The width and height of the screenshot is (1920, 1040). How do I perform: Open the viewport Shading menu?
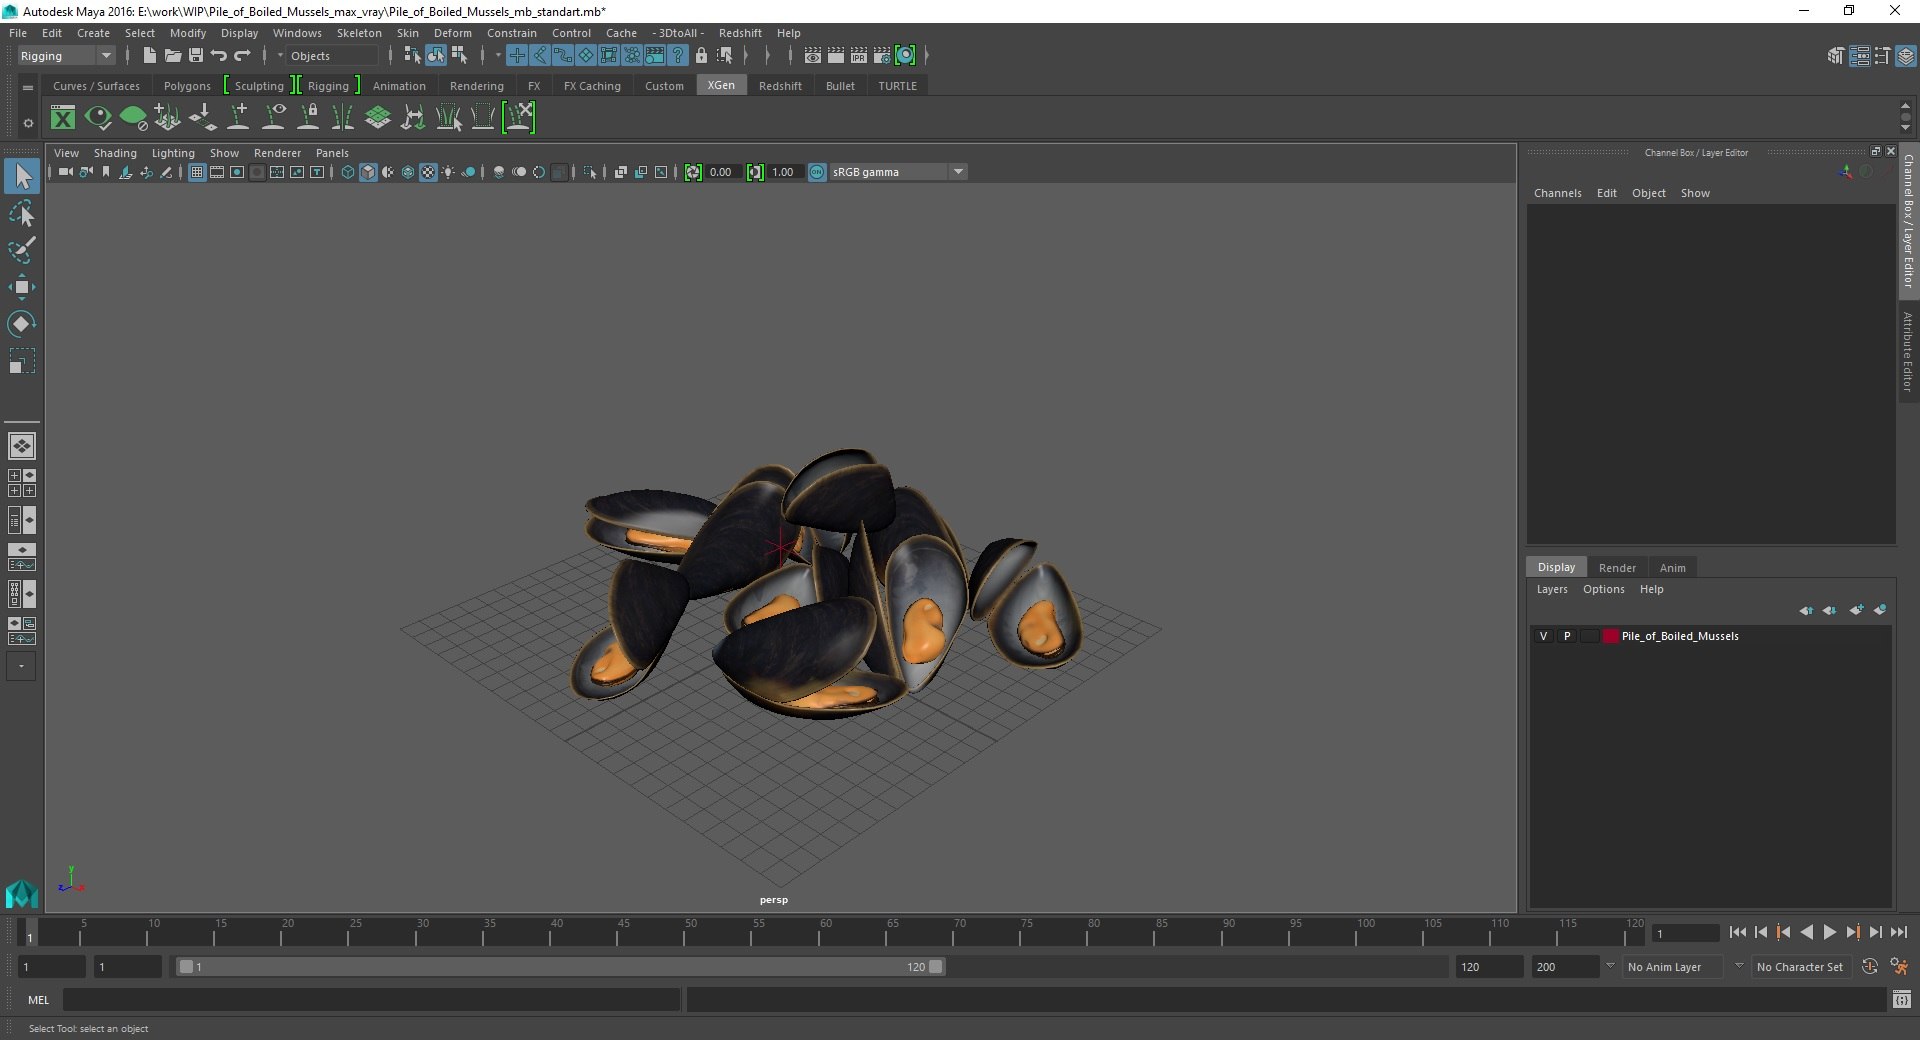tap(115, 153)
